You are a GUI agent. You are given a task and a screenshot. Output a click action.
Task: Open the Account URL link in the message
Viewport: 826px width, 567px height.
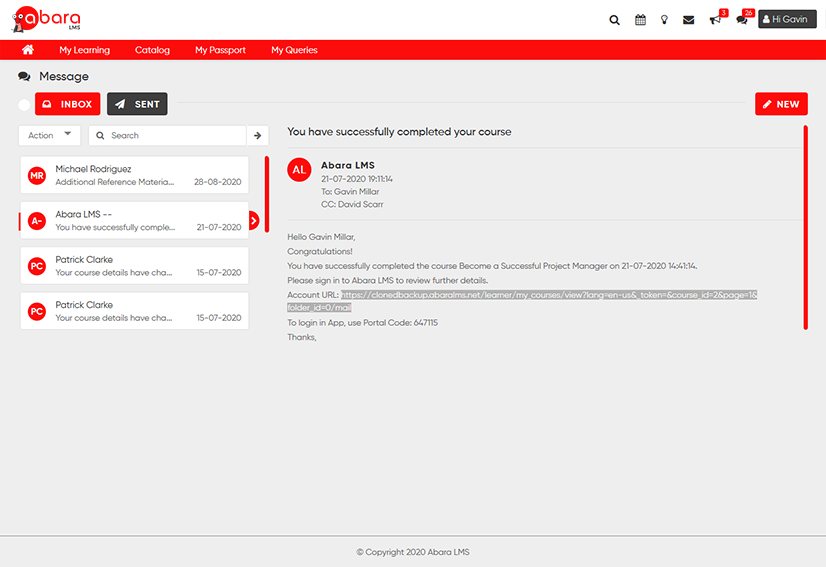pyautogui.click(x=522, y=301)
